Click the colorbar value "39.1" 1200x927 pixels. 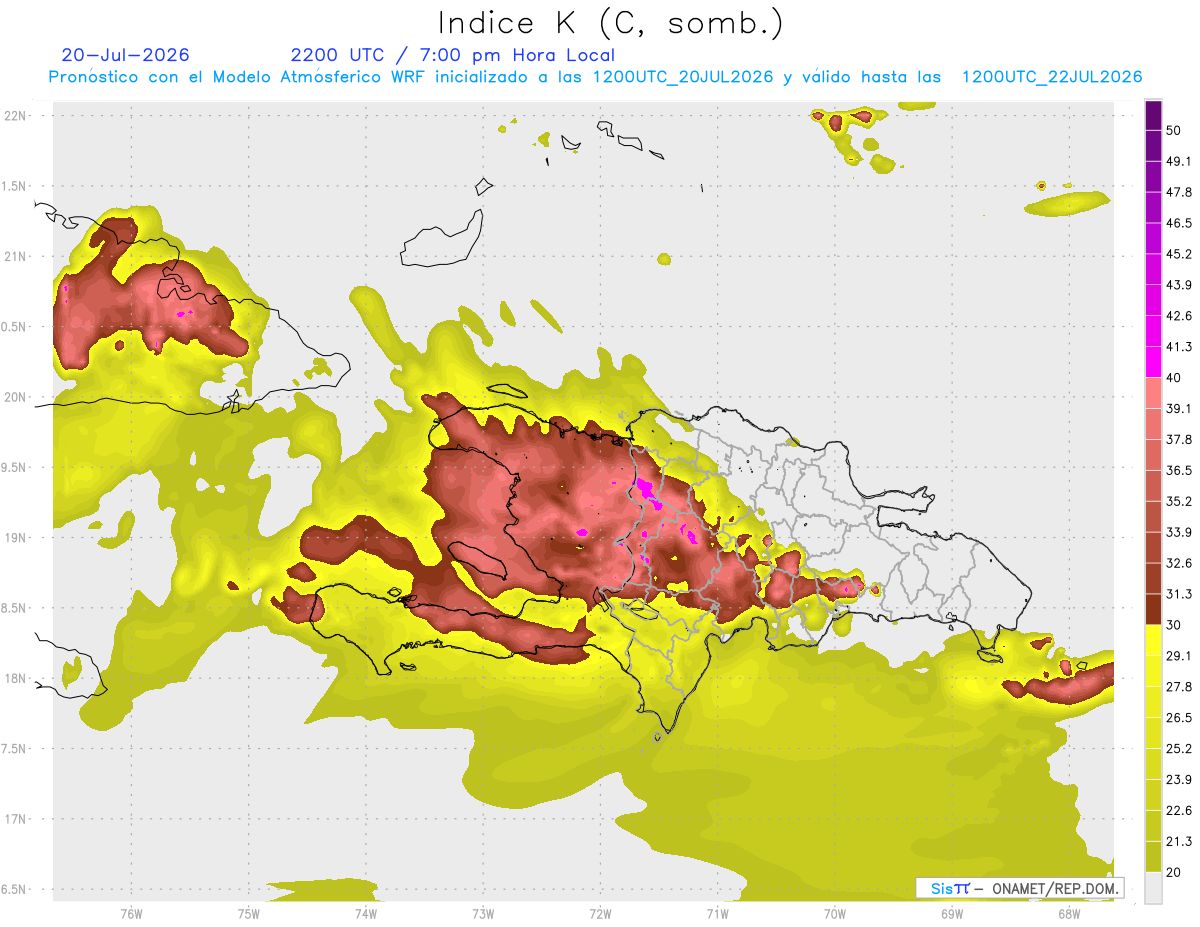(x=1179, y=409)
